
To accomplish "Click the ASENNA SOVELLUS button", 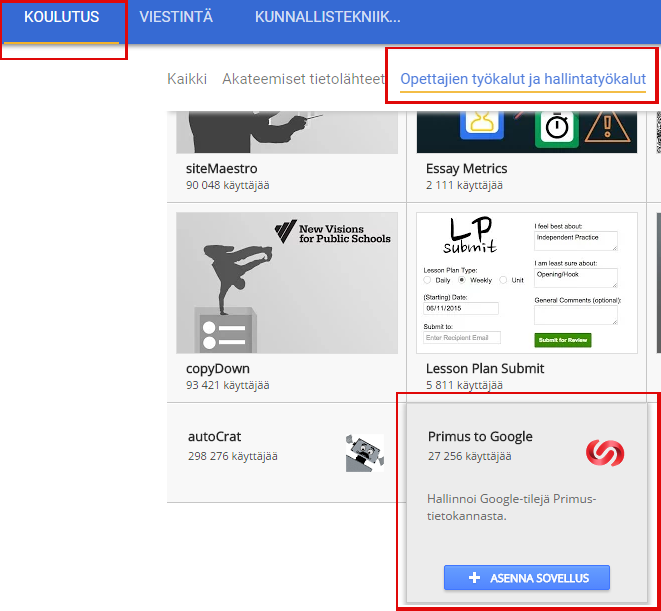I will coord(527,577).
